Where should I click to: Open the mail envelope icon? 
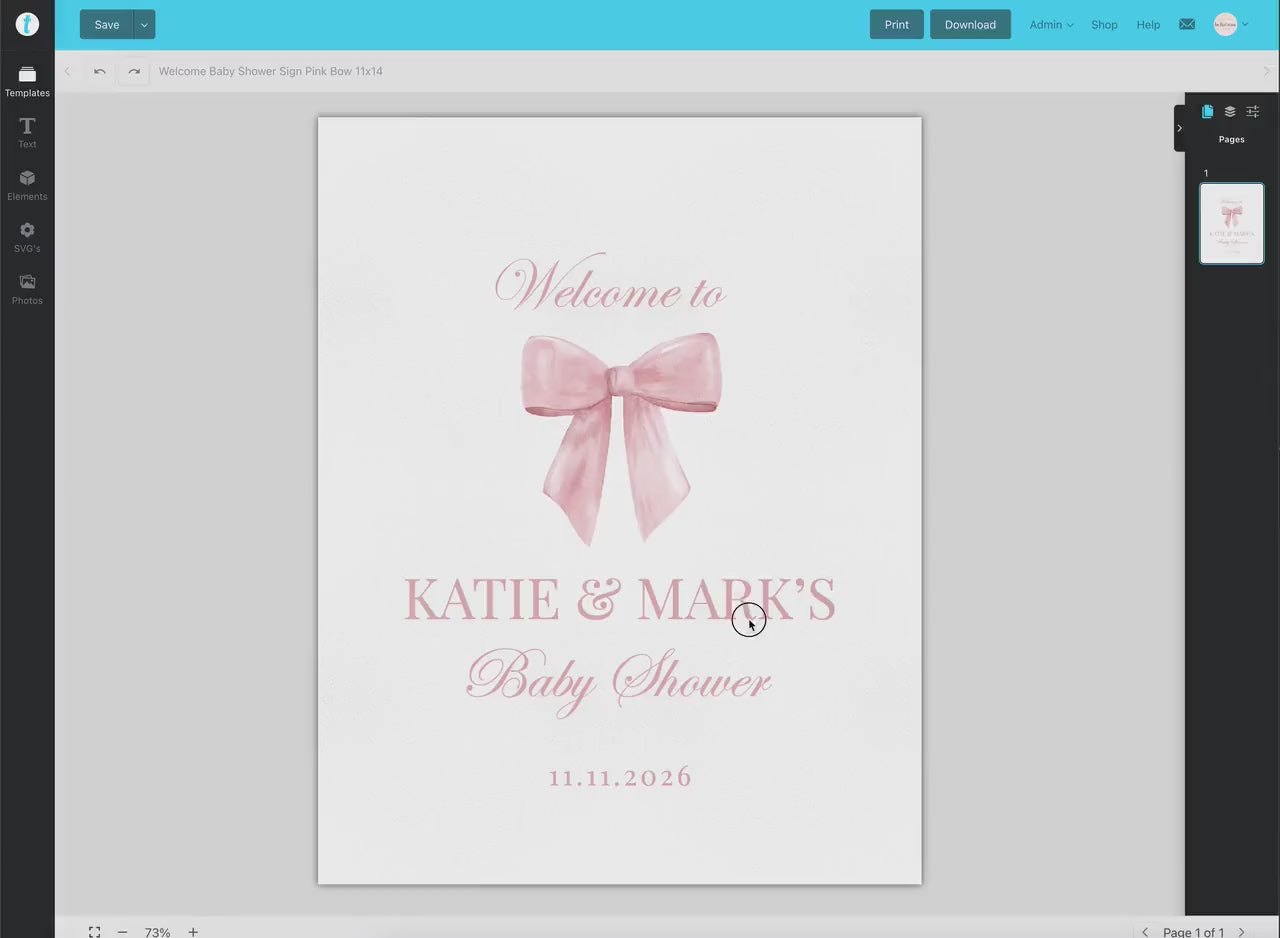(1187, 24)
